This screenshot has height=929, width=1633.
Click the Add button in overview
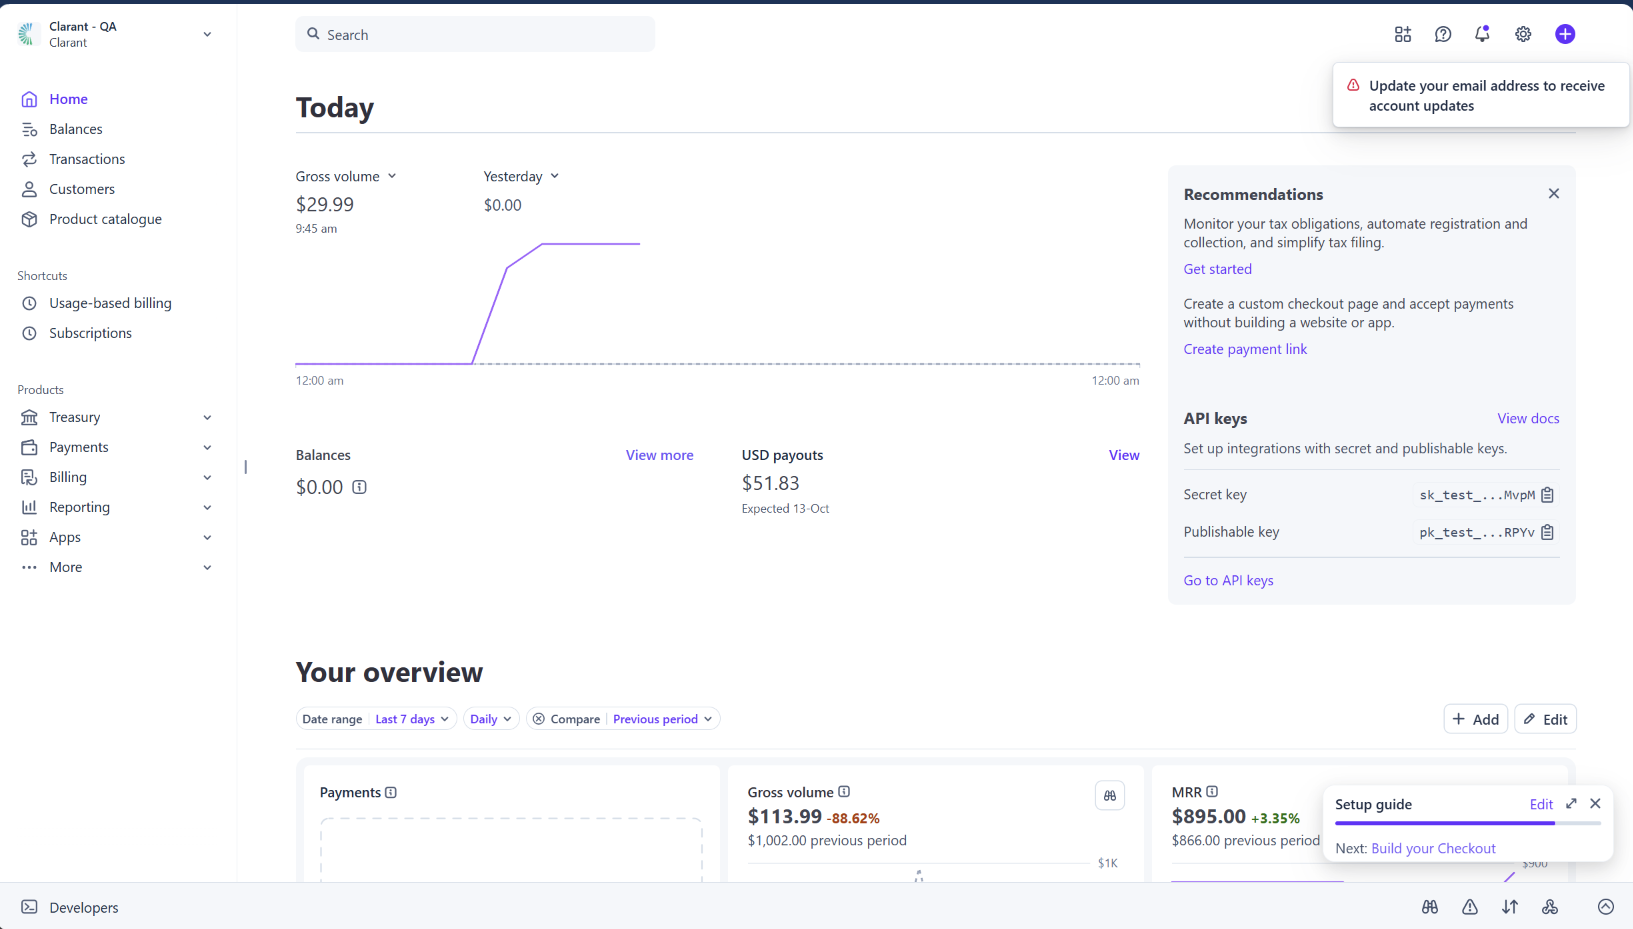tap(1476, 719)
